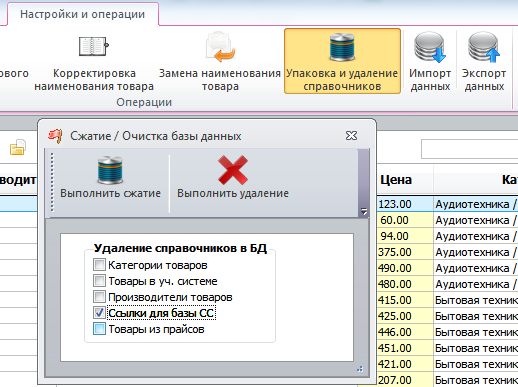The height and width of the screenshot is (387, 518).
Task: Run Выполнить удаление (red X)
Action: click(x=233, y=178)
